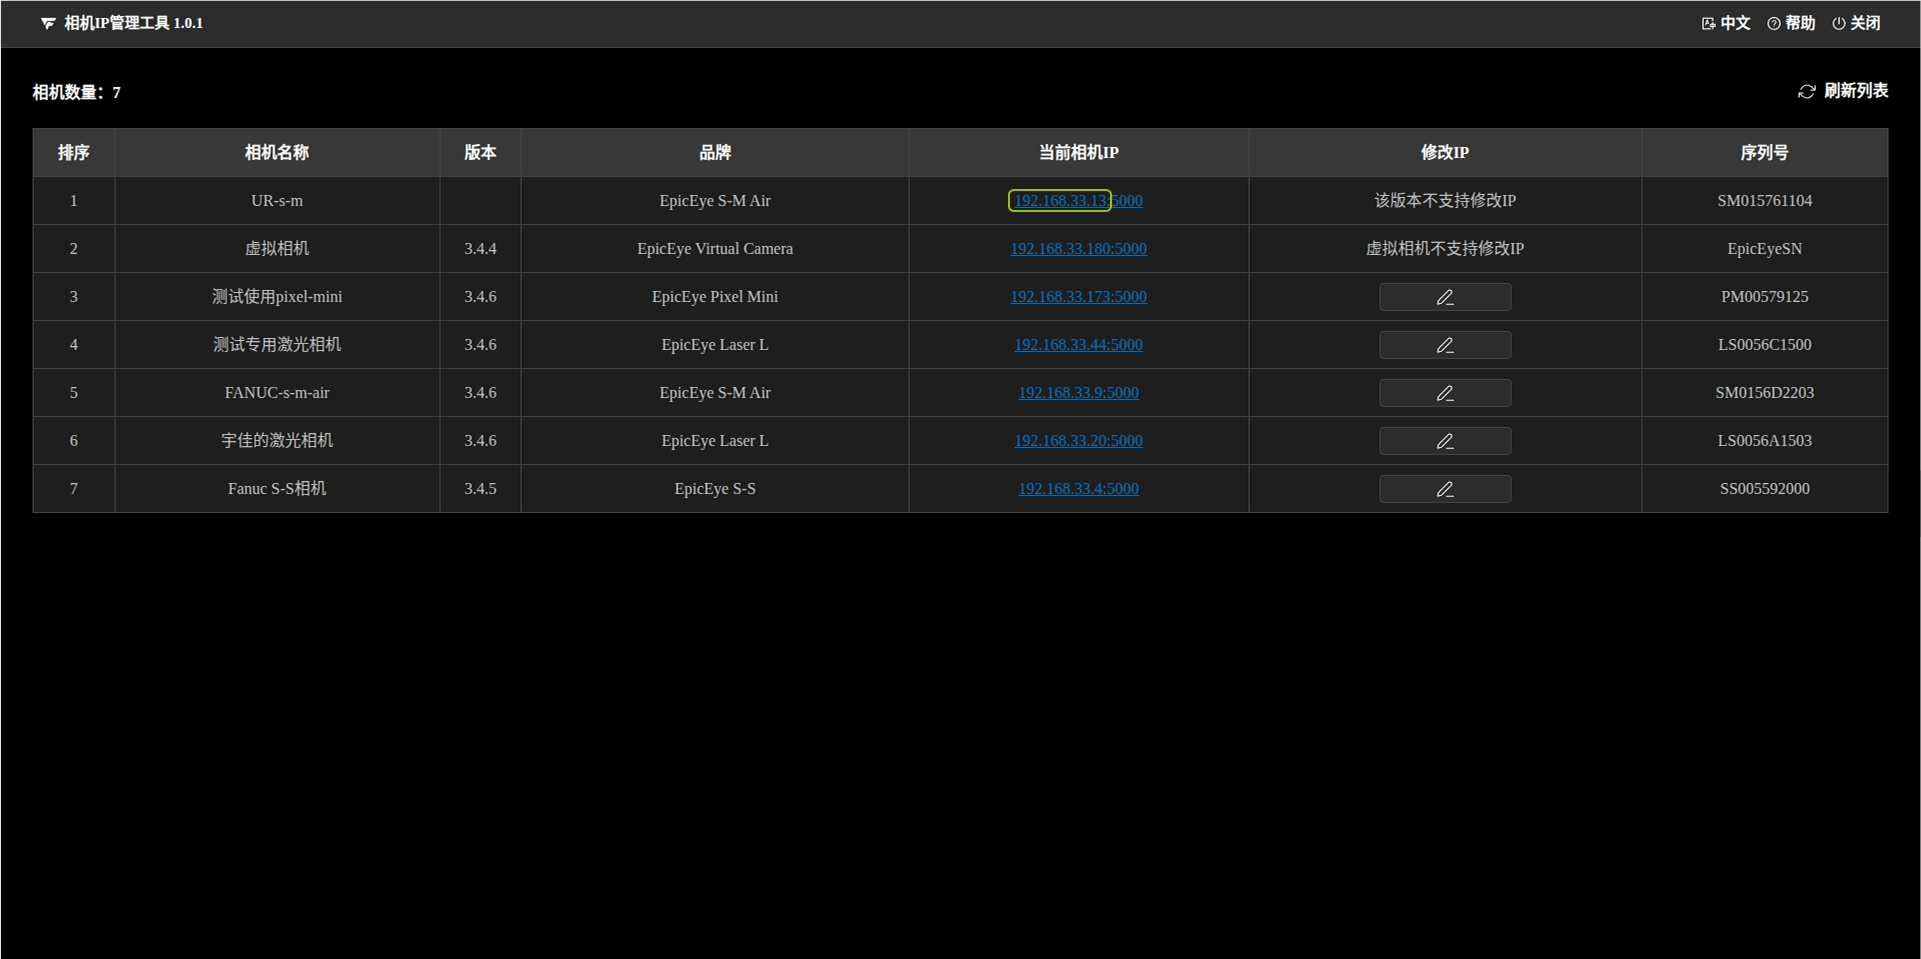Open IP link 192.168.33.20:5000
This screenshot has width=1921, height=959.
click(1077, 441)
